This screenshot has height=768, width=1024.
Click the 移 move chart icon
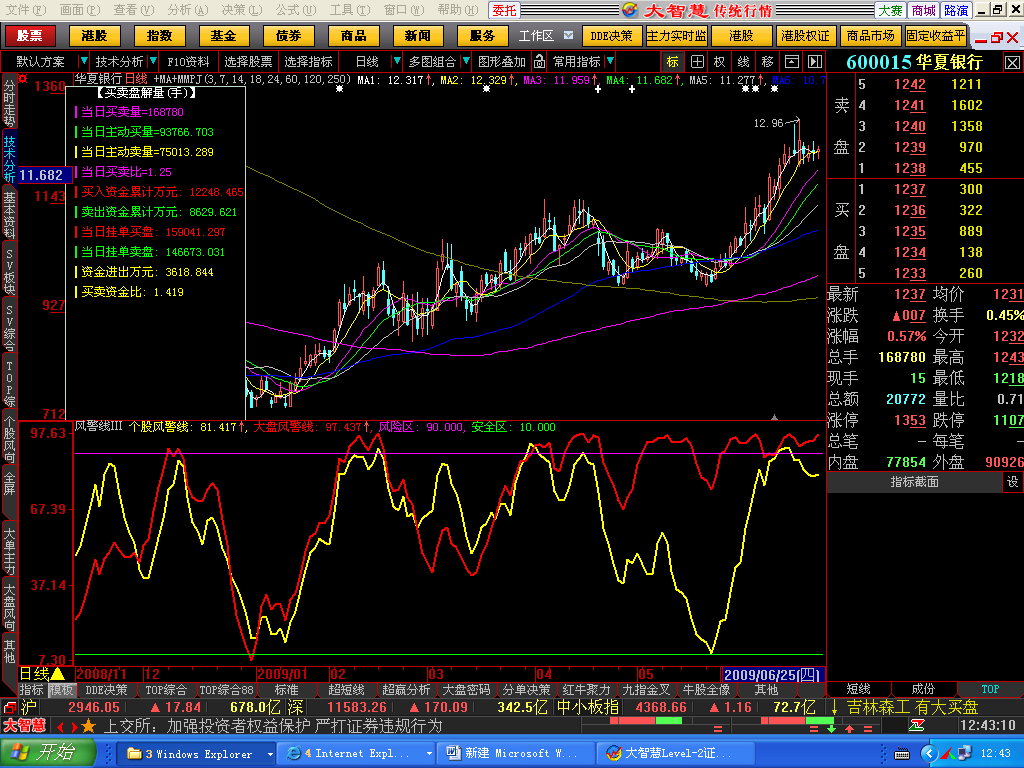[x=767, y=62]
